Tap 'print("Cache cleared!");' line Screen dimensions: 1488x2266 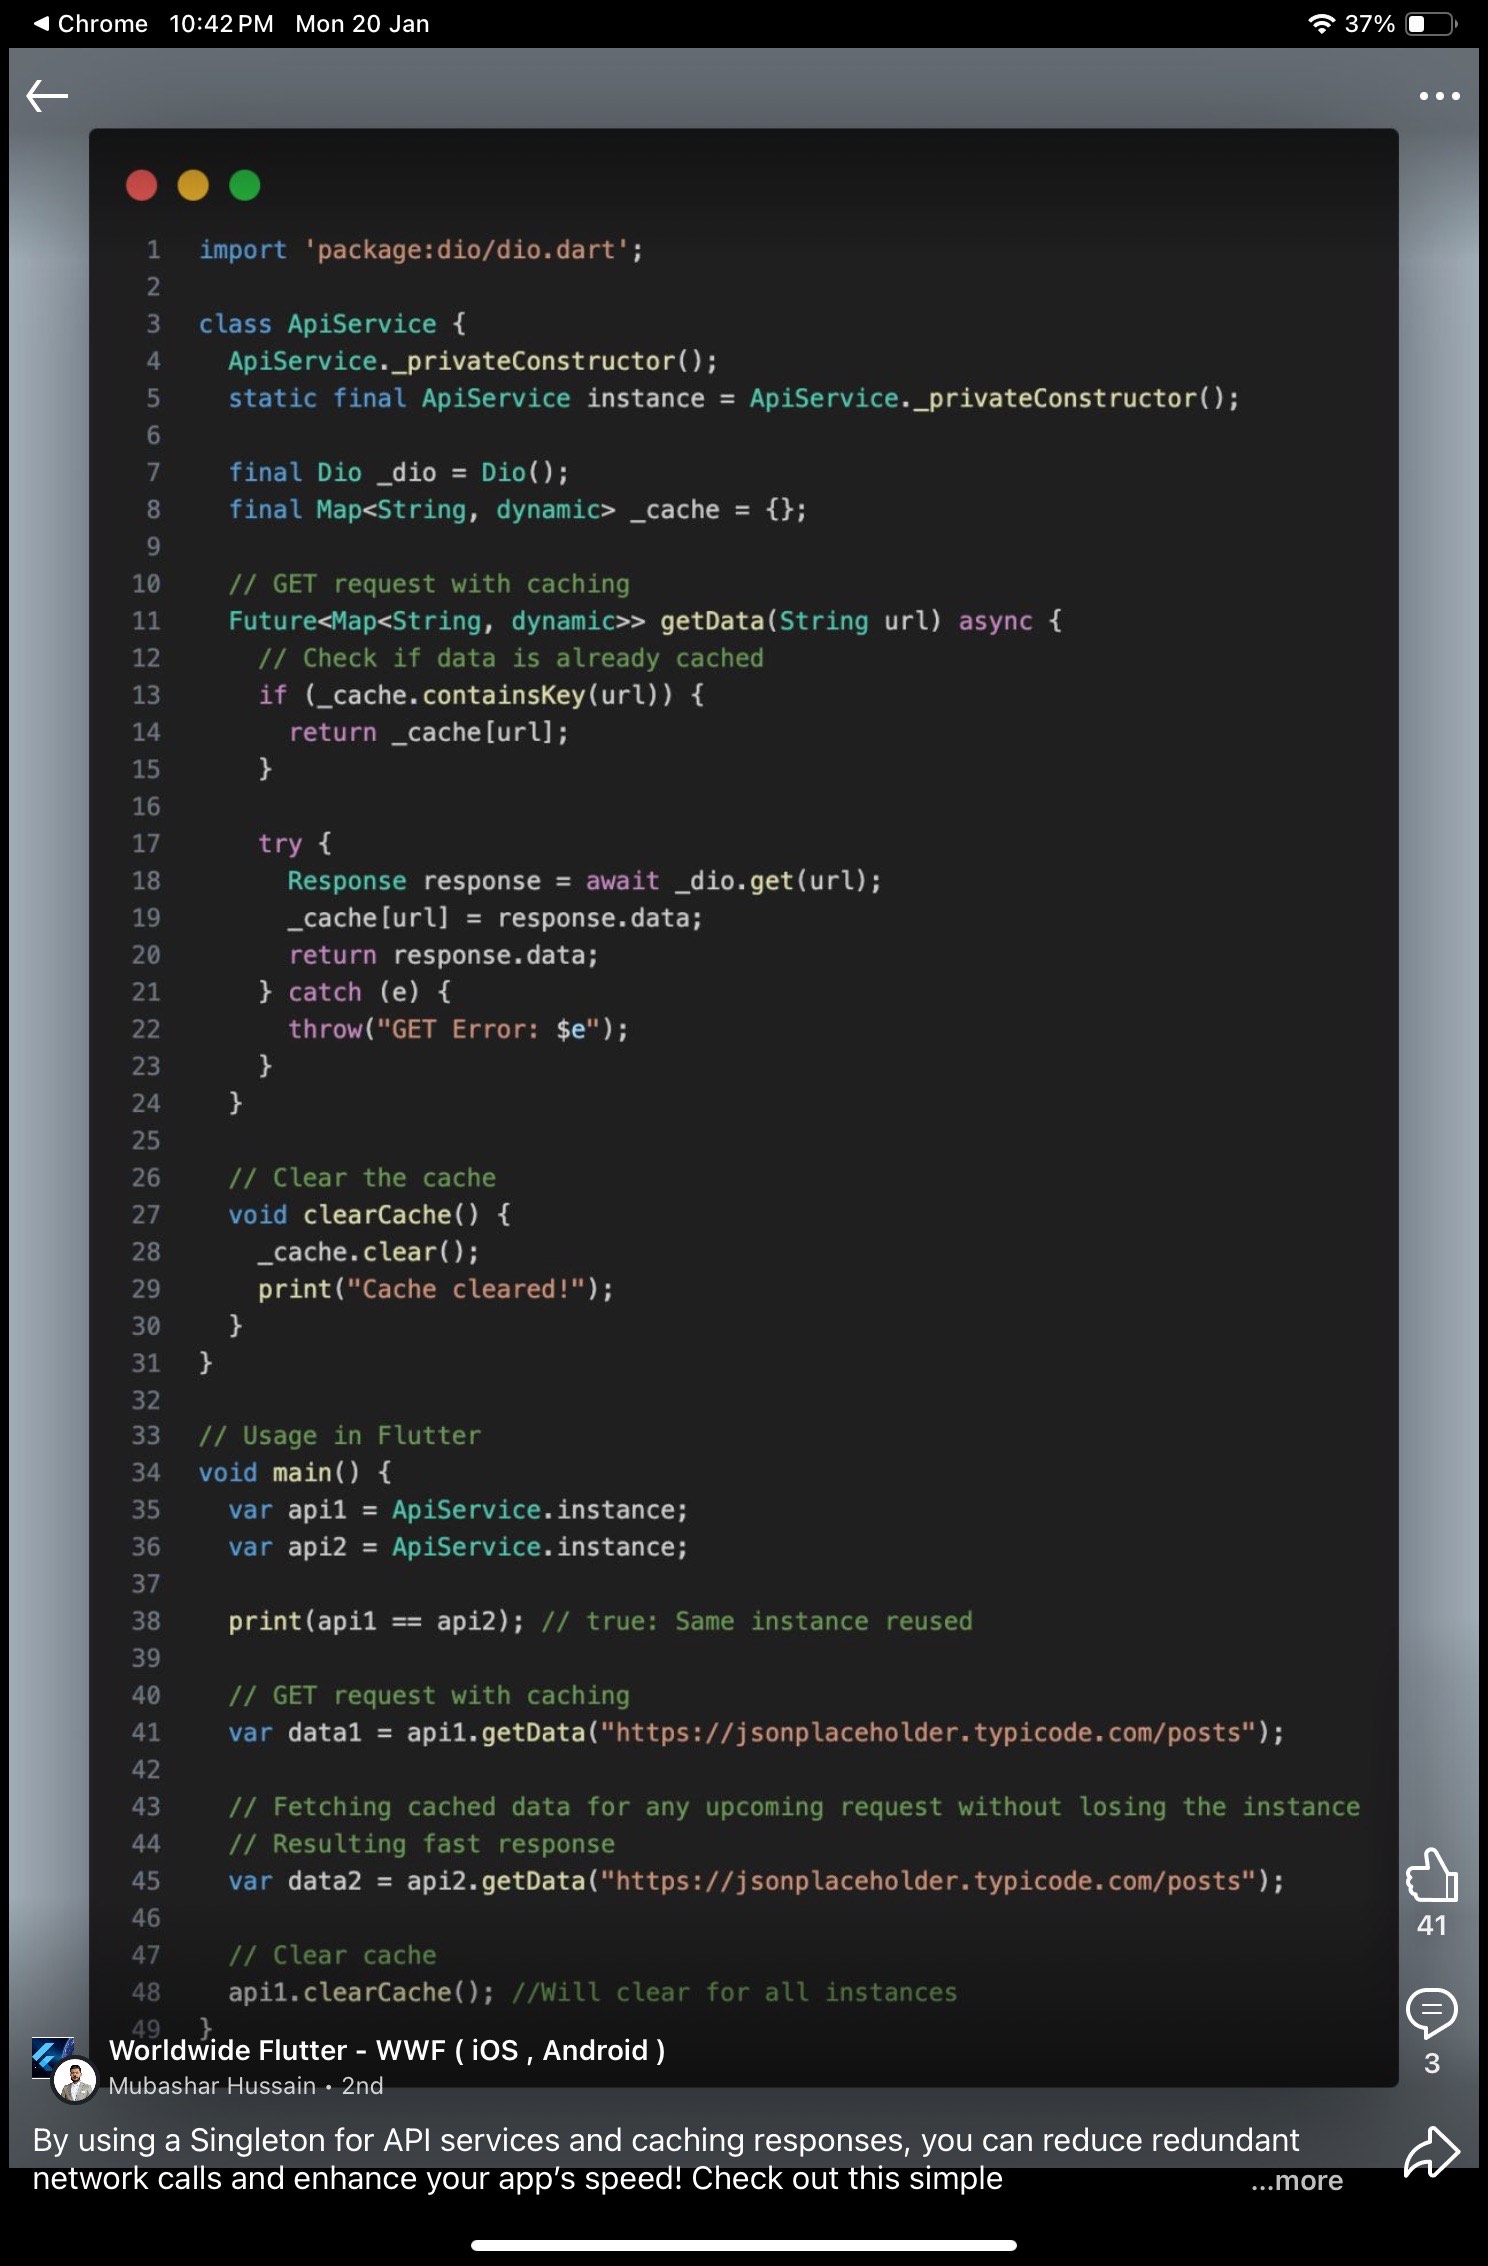[x=436, y=1289]
